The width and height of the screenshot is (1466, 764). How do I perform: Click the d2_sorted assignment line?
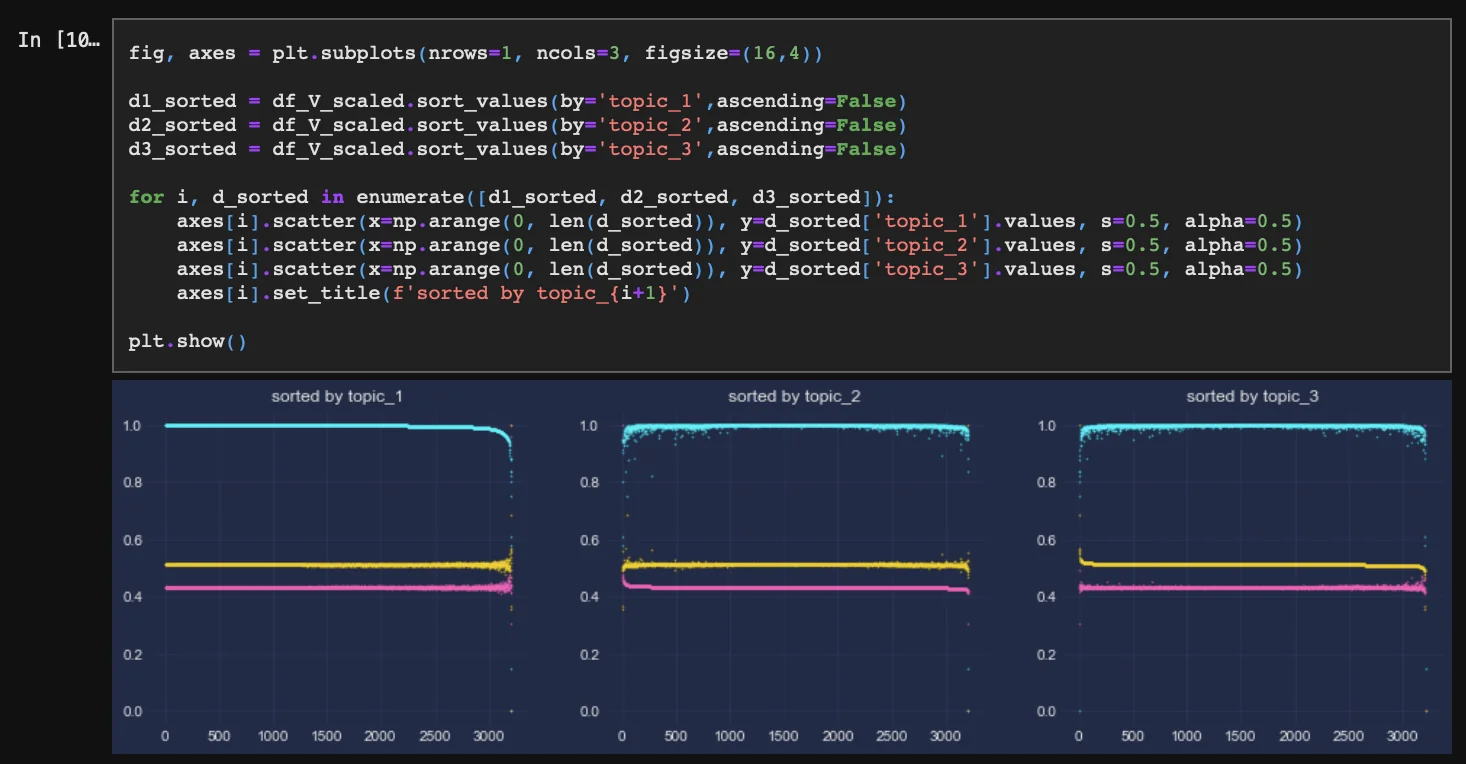pos(517,125)
